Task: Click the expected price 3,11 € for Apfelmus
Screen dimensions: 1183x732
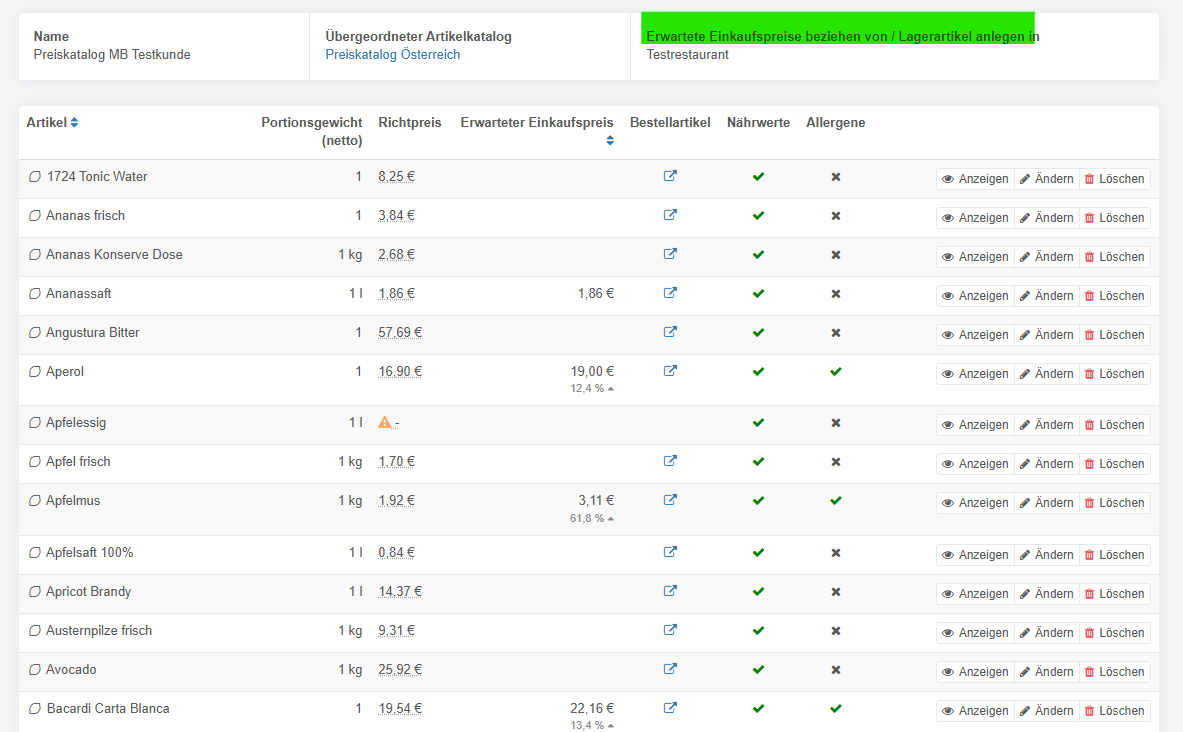Action: click(596, 500)
